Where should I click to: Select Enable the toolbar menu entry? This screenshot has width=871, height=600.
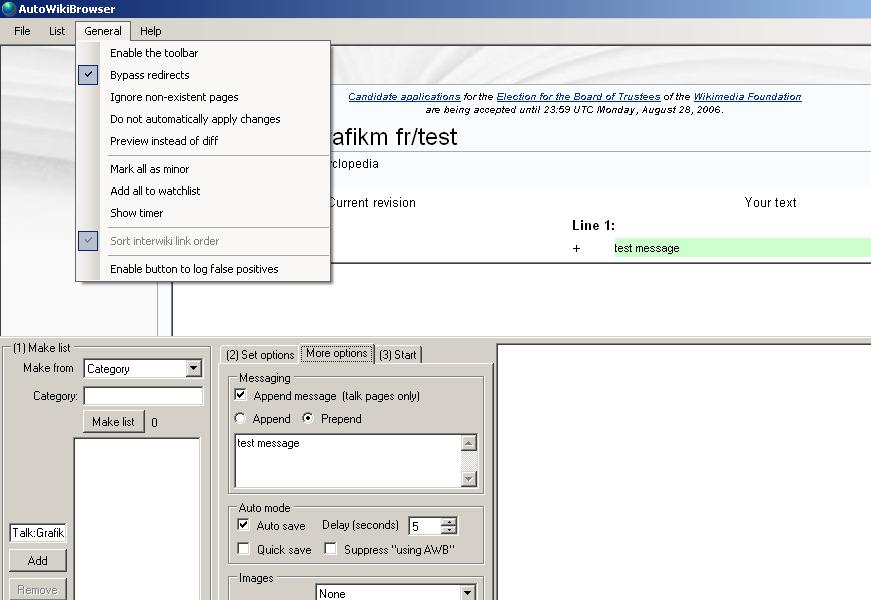pyautogui.click(x=154, y=53)
